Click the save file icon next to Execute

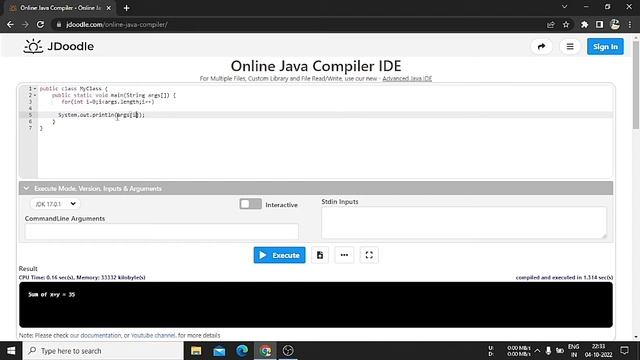click(x=320, y=255)
